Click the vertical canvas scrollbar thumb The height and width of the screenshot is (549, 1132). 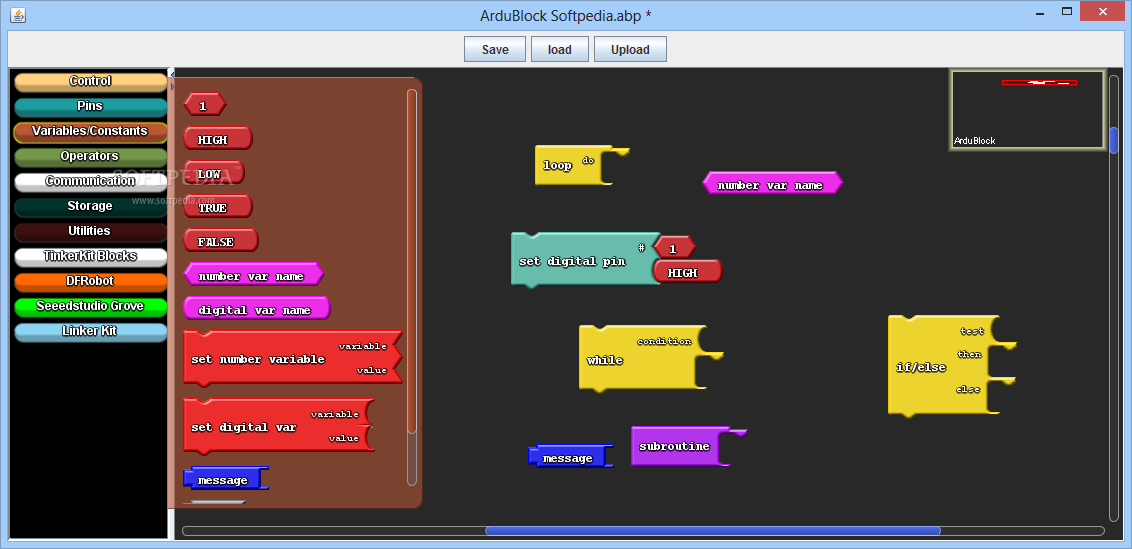point(1113,139)
